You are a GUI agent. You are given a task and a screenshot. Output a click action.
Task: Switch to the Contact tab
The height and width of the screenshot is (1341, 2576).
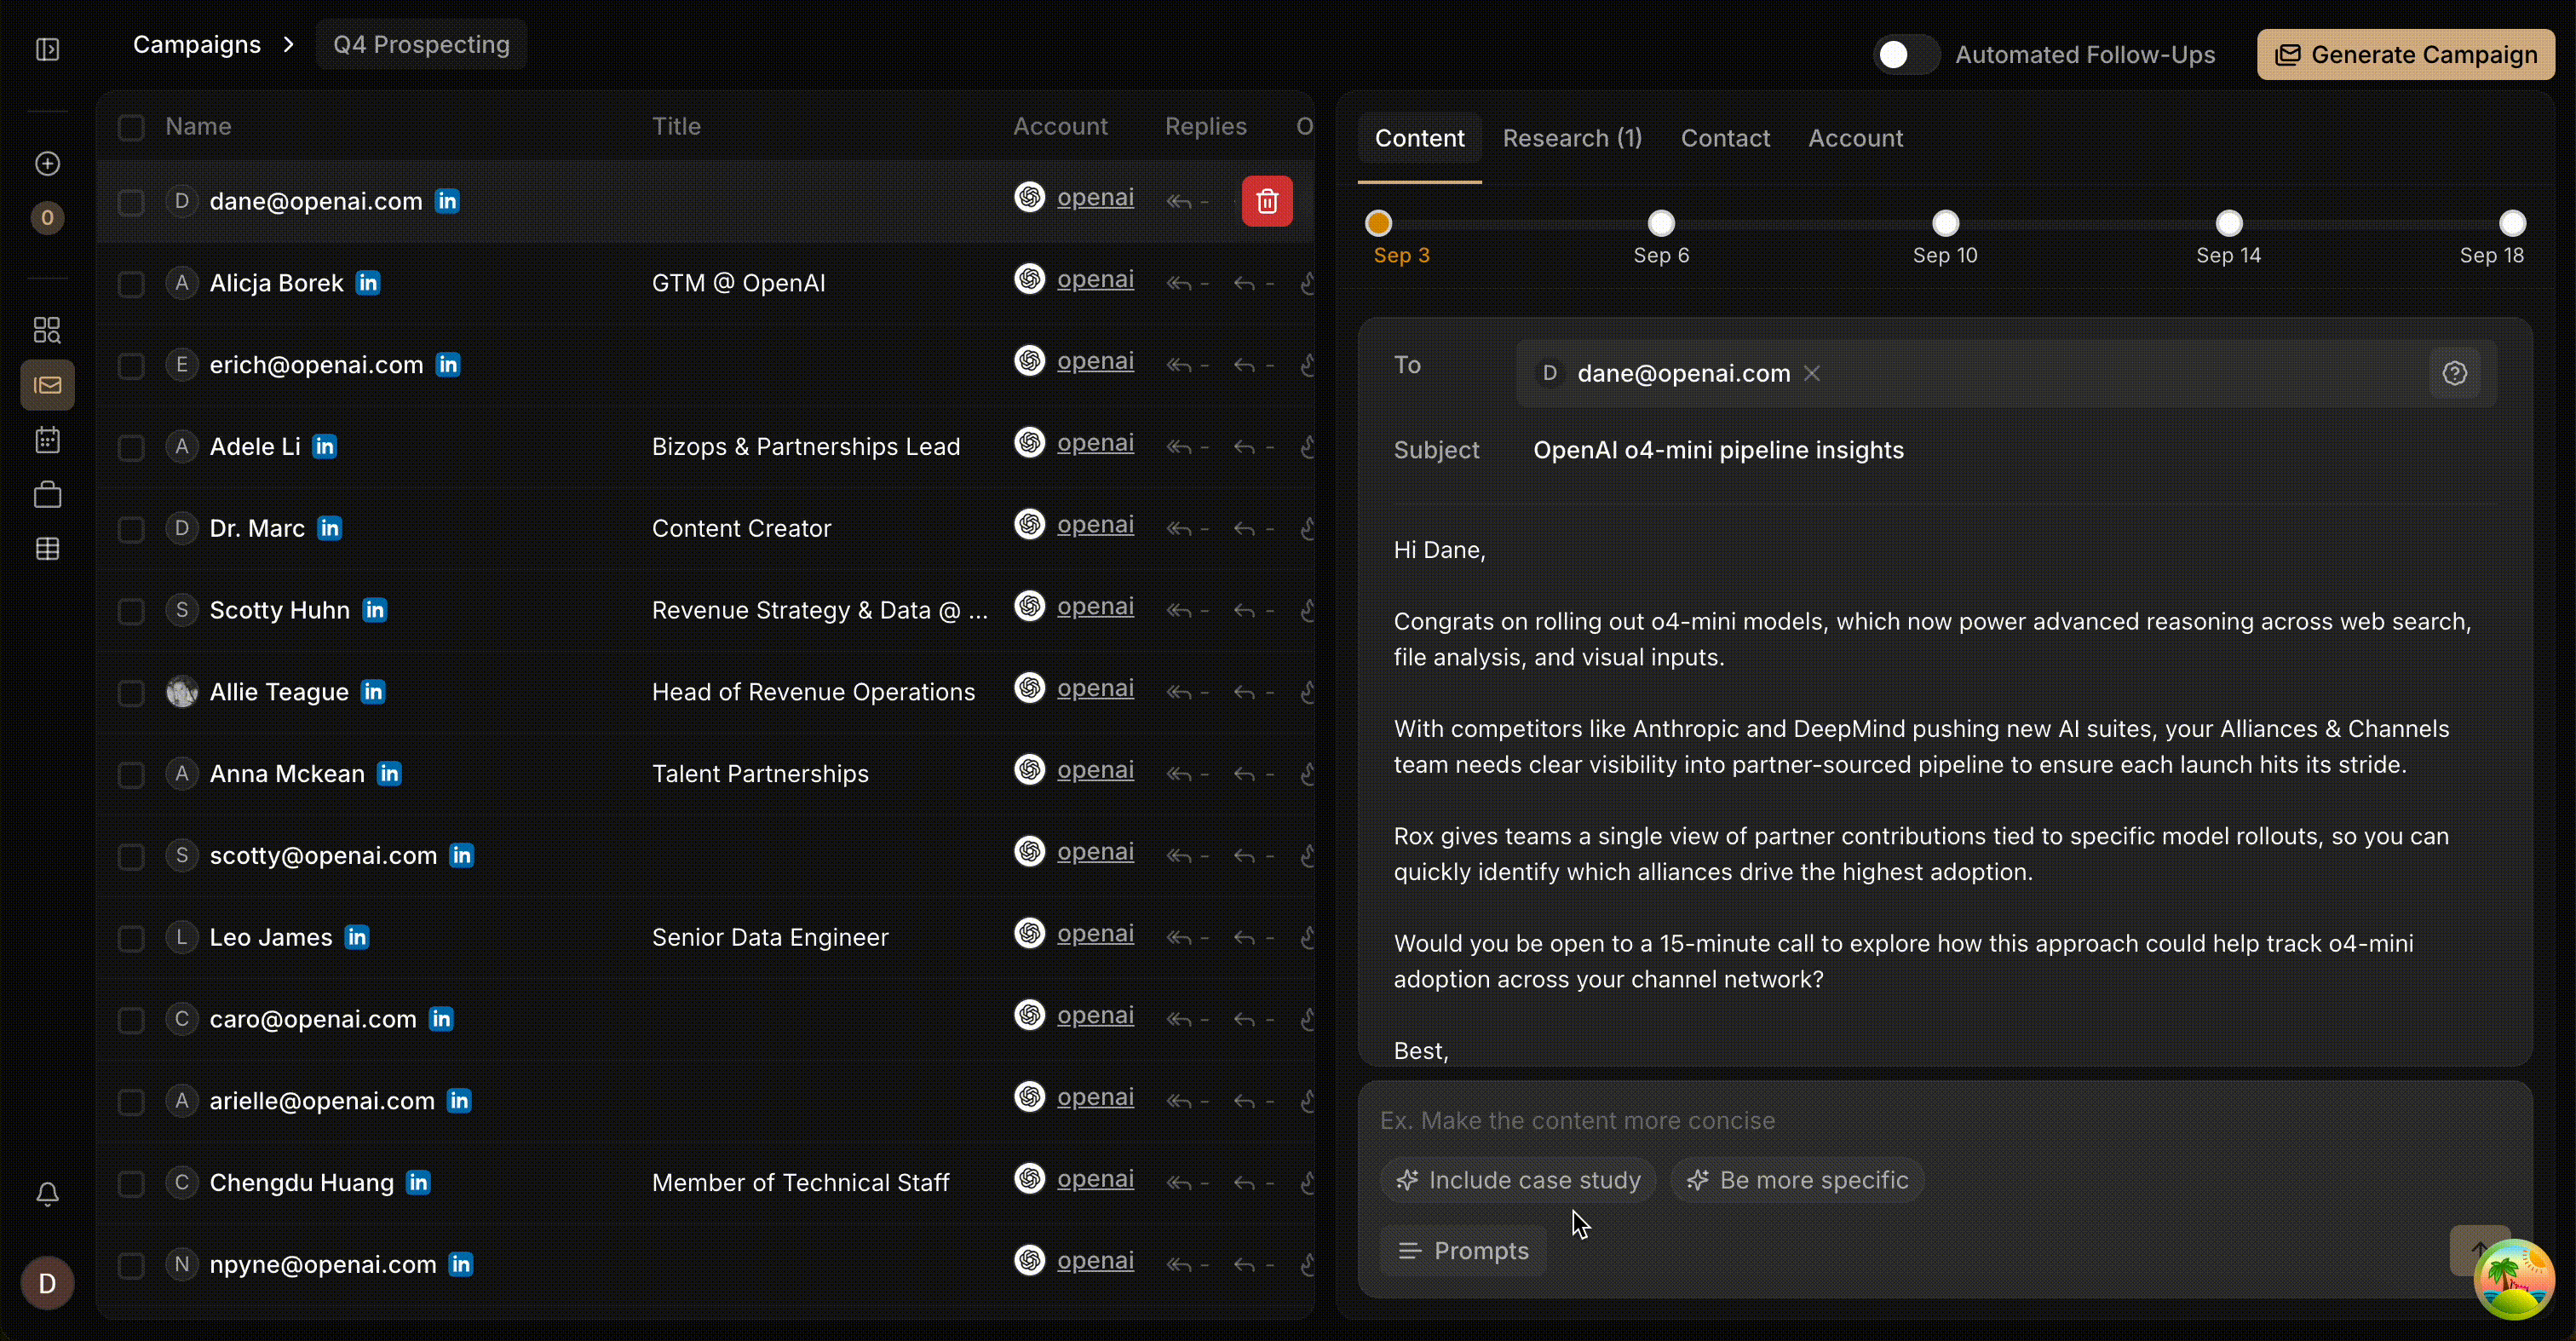click(1725, 138)
